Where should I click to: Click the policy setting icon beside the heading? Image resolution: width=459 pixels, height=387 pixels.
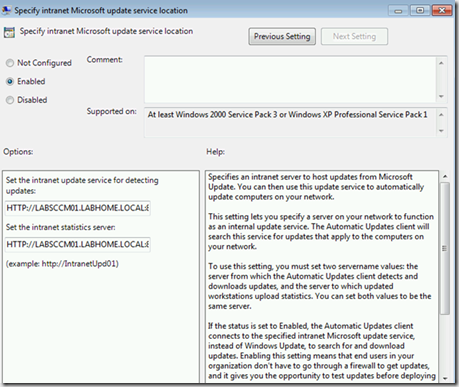coord(9,32)
